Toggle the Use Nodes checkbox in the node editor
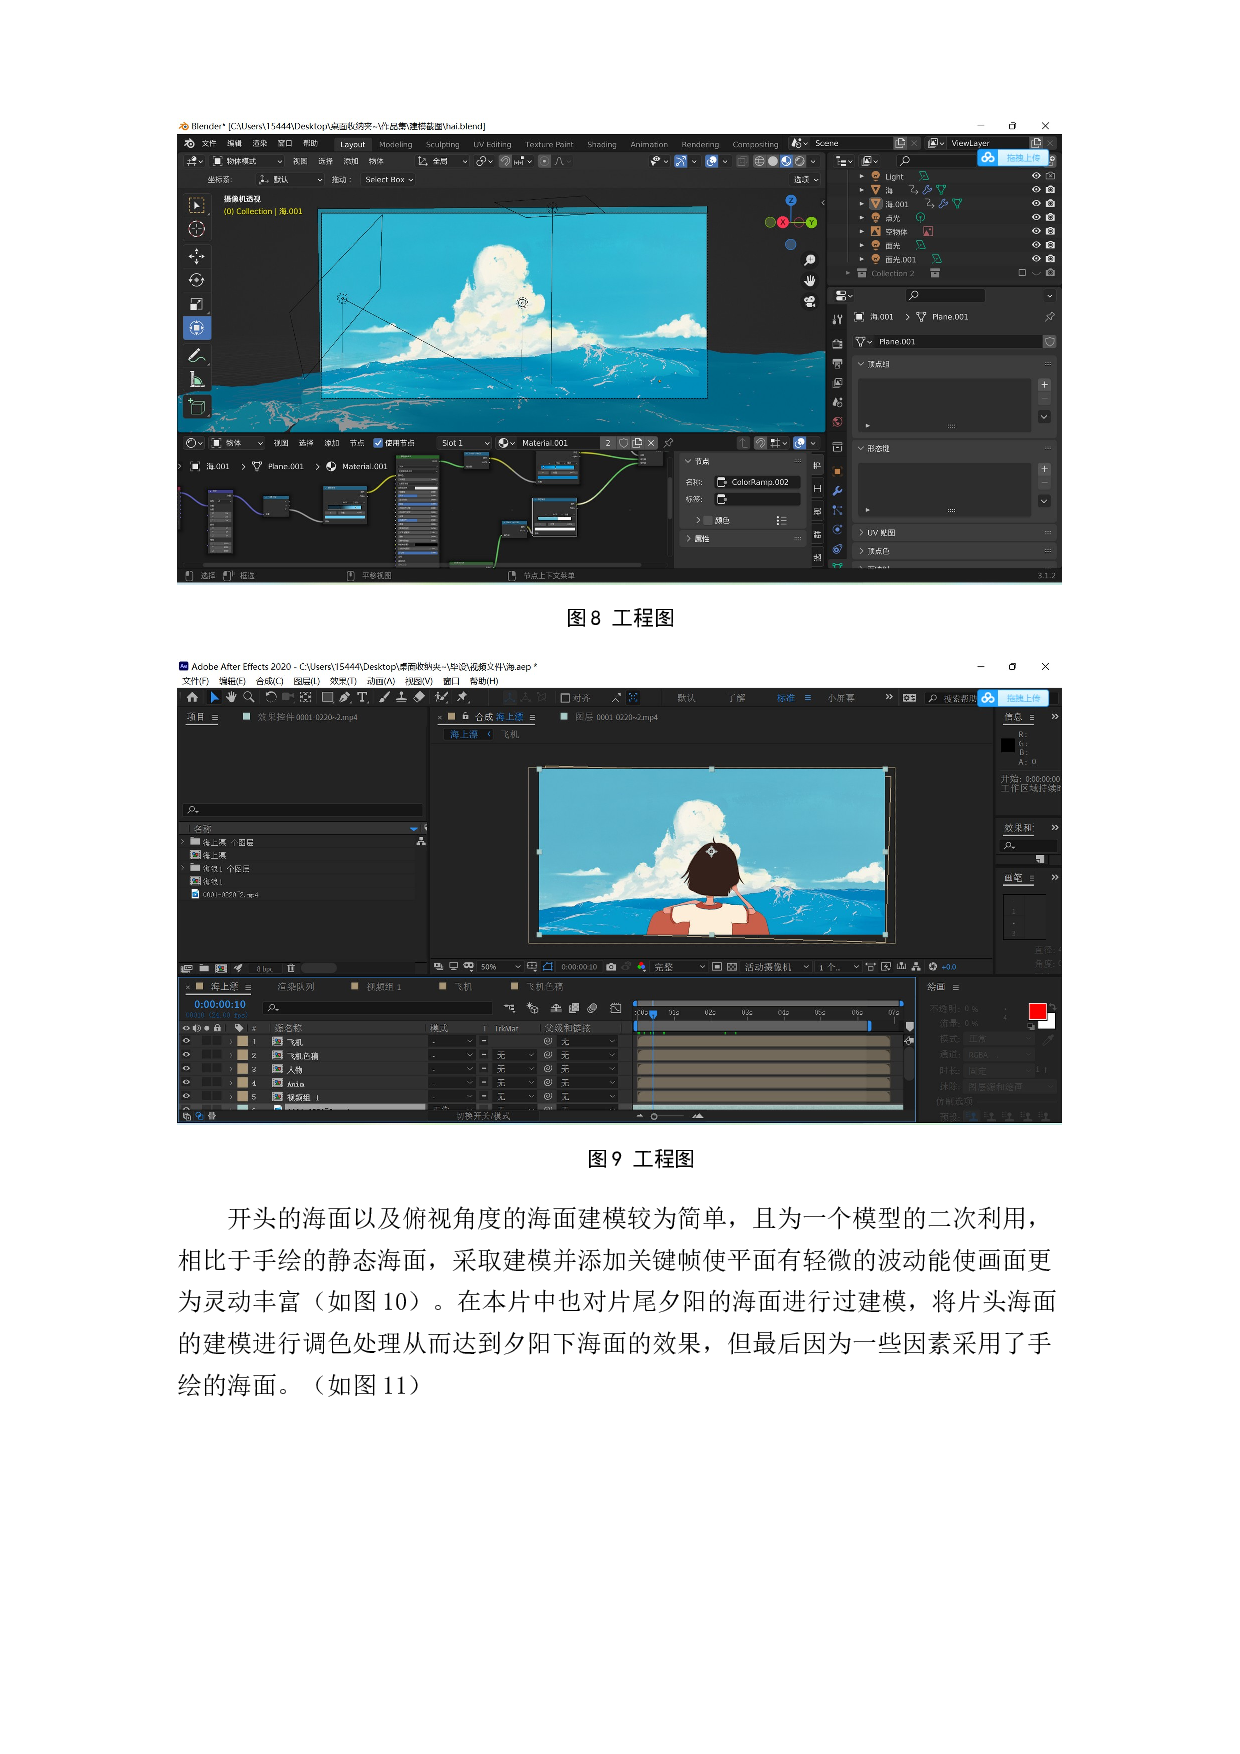The image size is (1240, 1754). click(x=378, y=443)
